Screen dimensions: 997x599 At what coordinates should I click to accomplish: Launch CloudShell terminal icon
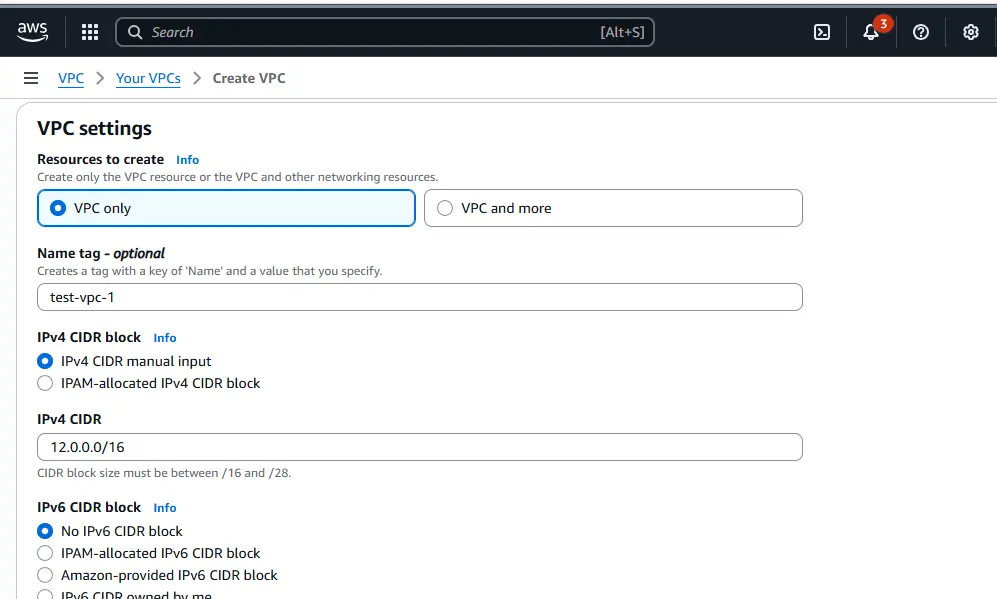(822, 32)
